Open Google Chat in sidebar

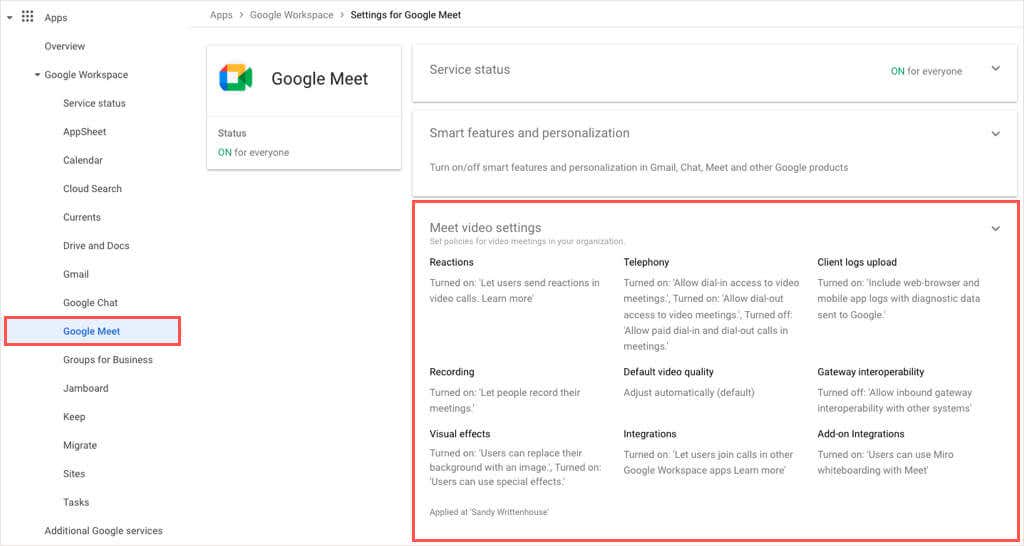pyautogui.click(x=90, y=303)
